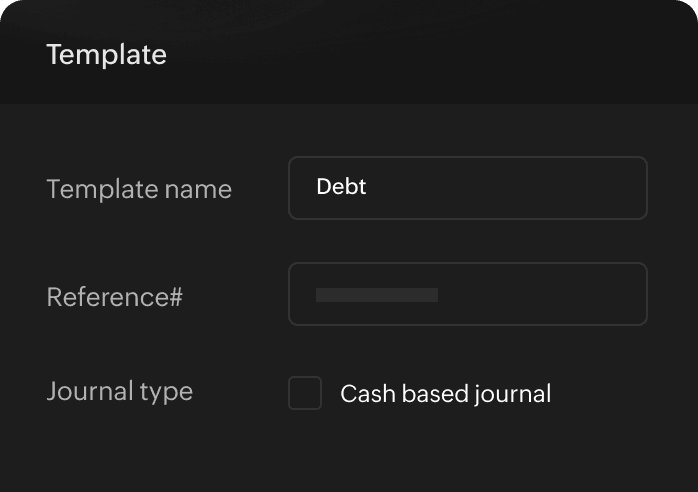
Task: Click the word "type" in Journal type label
Action: click(x=166, y=392)
